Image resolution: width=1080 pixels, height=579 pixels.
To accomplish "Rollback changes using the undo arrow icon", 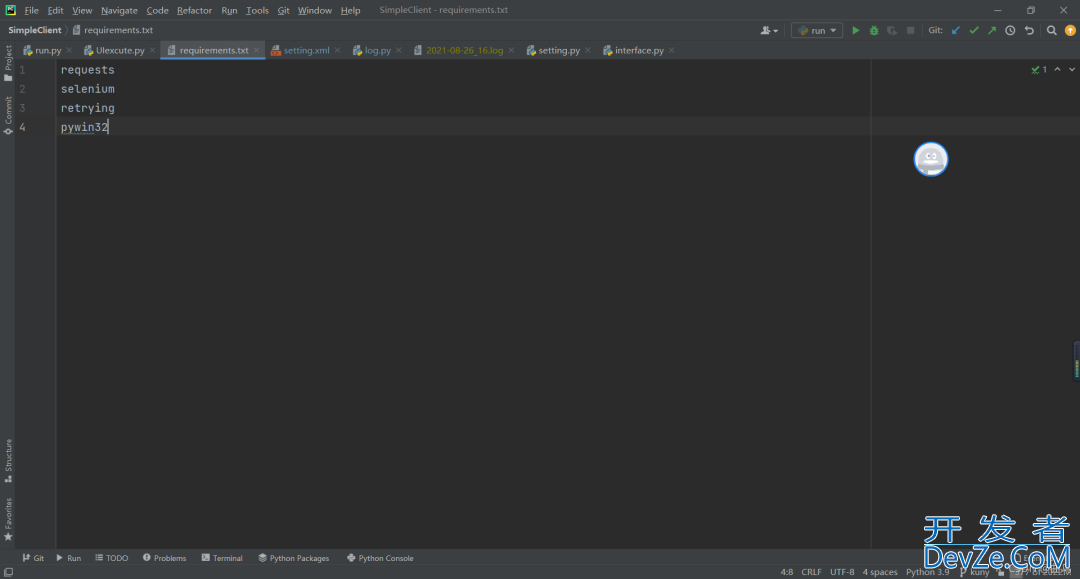I will coord(1029,30).
